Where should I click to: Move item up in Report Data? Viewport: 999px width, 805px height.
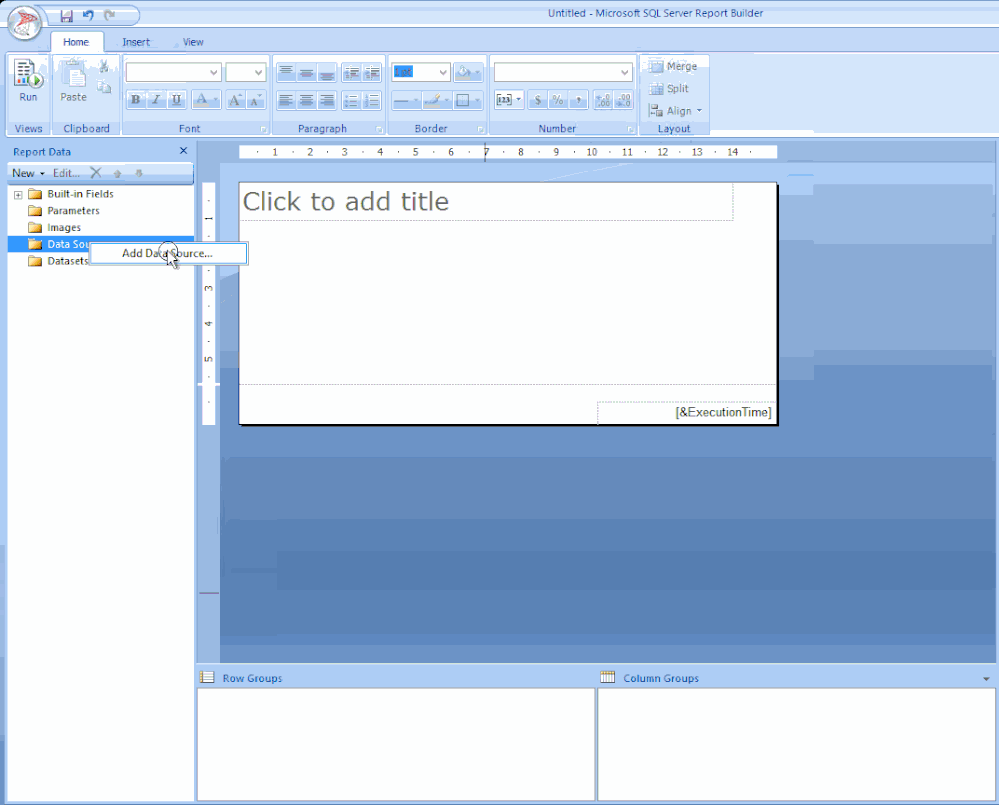coord(117,173)
